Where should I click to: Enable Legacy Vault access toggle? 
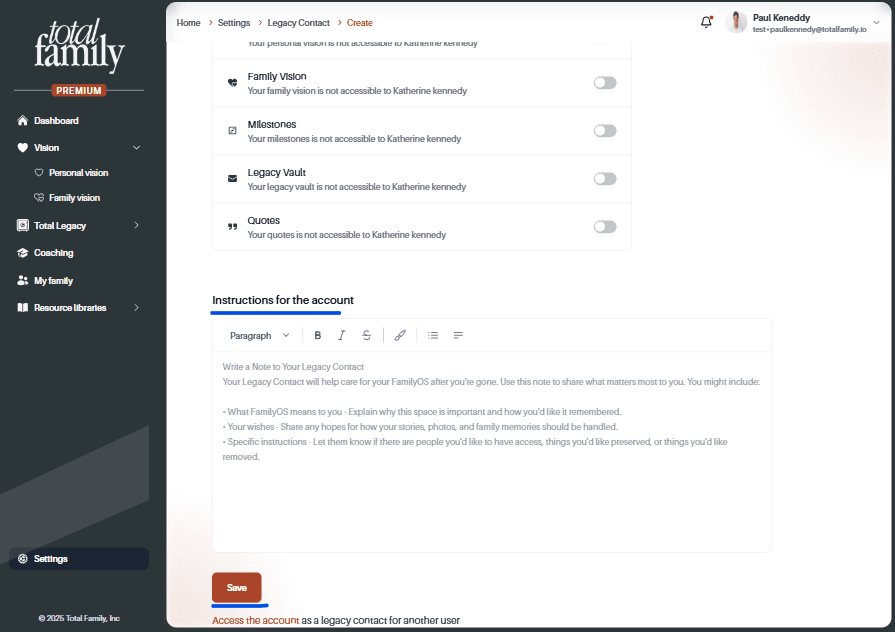click(605, 179)
